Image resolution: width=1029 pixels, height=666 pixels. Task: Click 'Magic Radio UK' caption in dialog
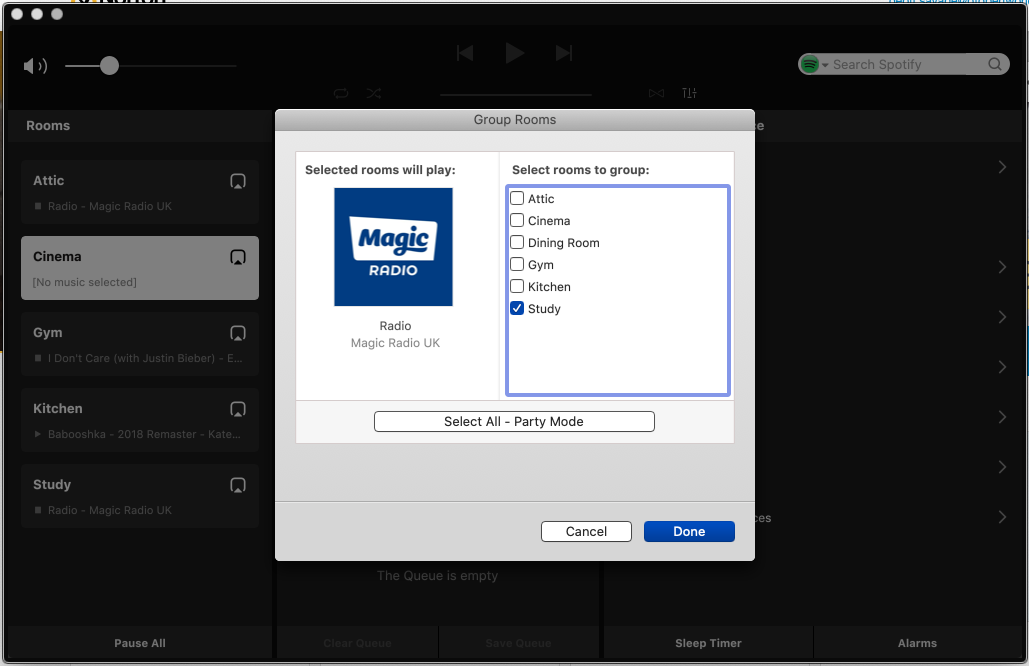pyautogui.click(x=395, y=343)
